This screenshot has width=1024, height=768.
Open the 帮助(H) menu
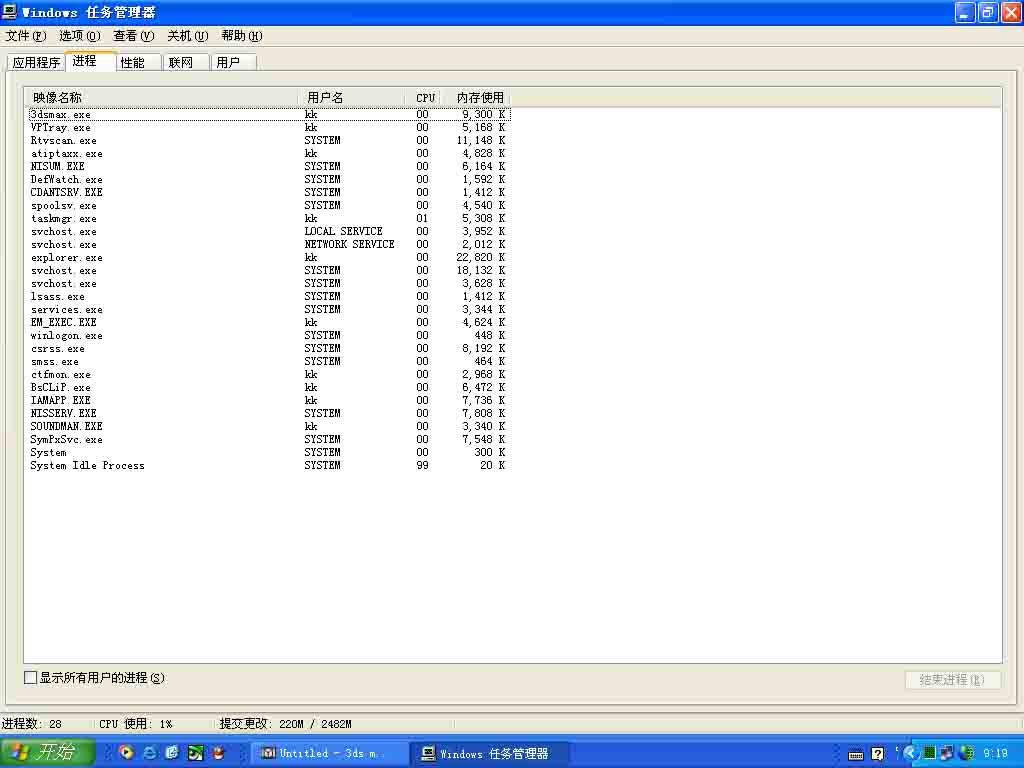pyautogui.click(x=242, y=36)
